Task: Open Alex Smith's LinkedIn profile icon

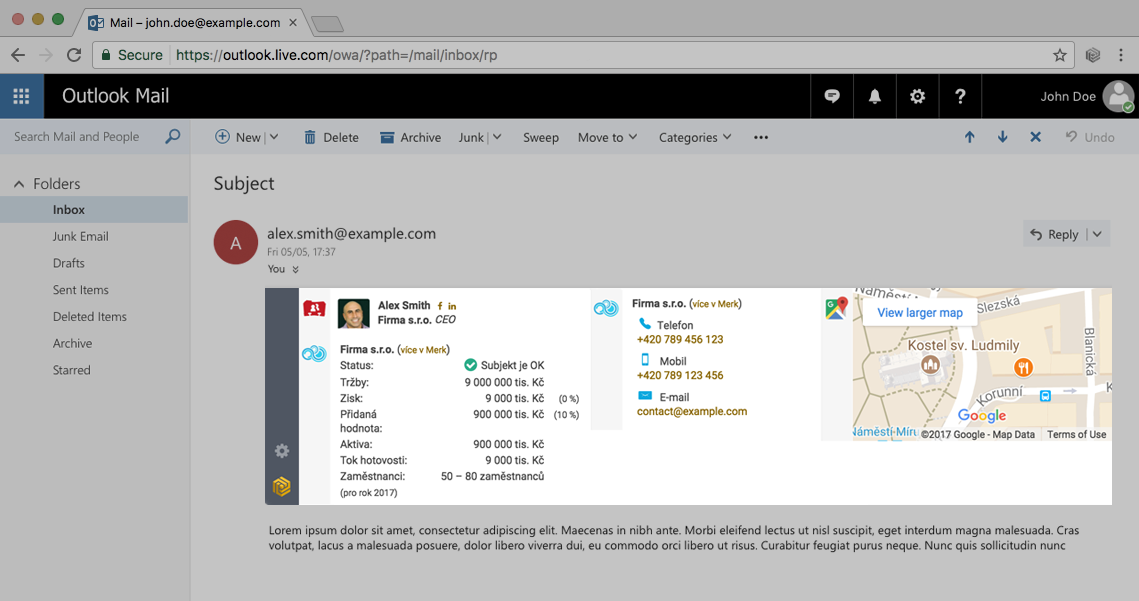Action: coord(452,306)
